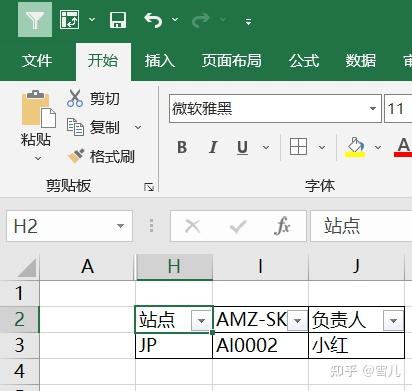Select cell containing AI0002

click(261, 345)
